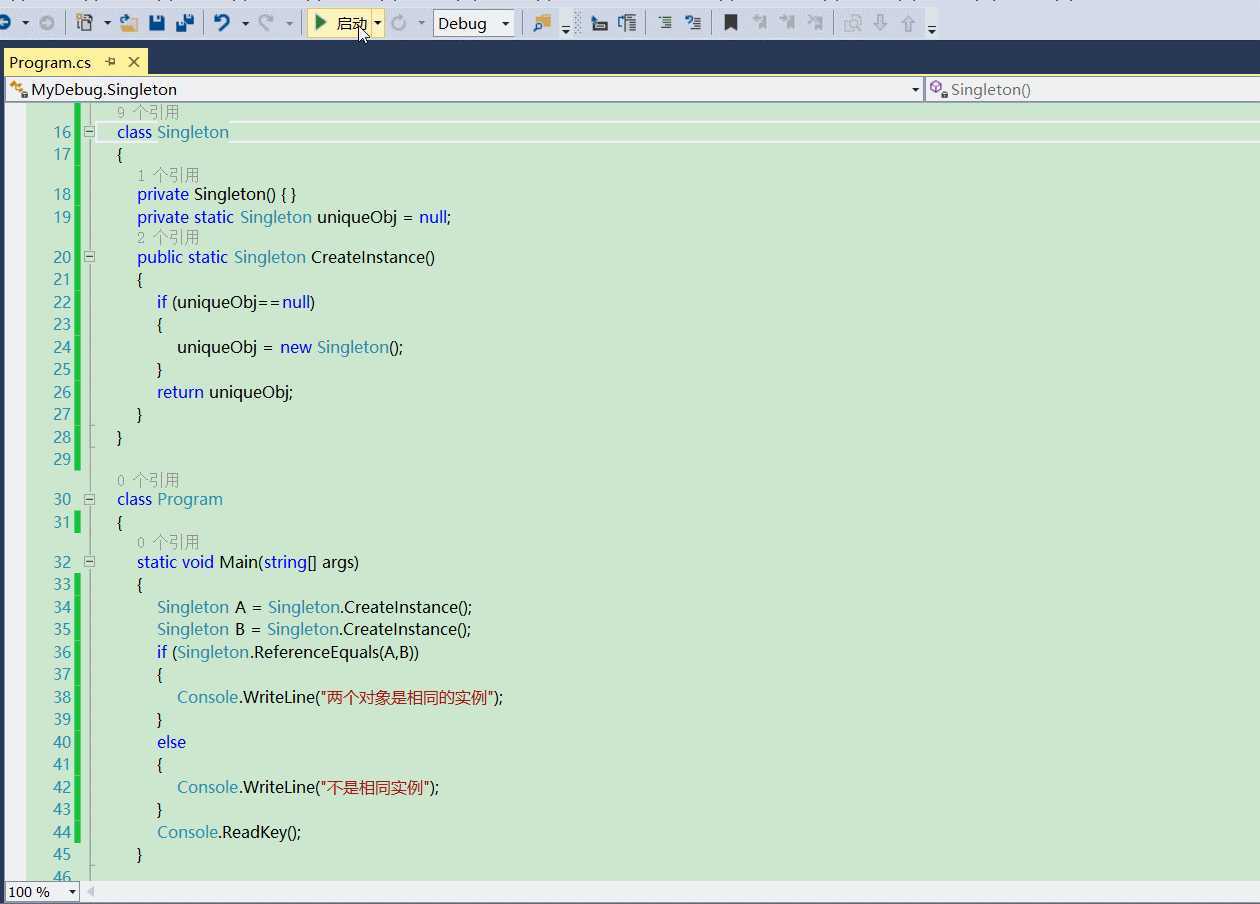The width and height of the screenshot is (1260, 904).
Task: Click the Decrease Indent / member list icon
Action: (x=599, y=23)
